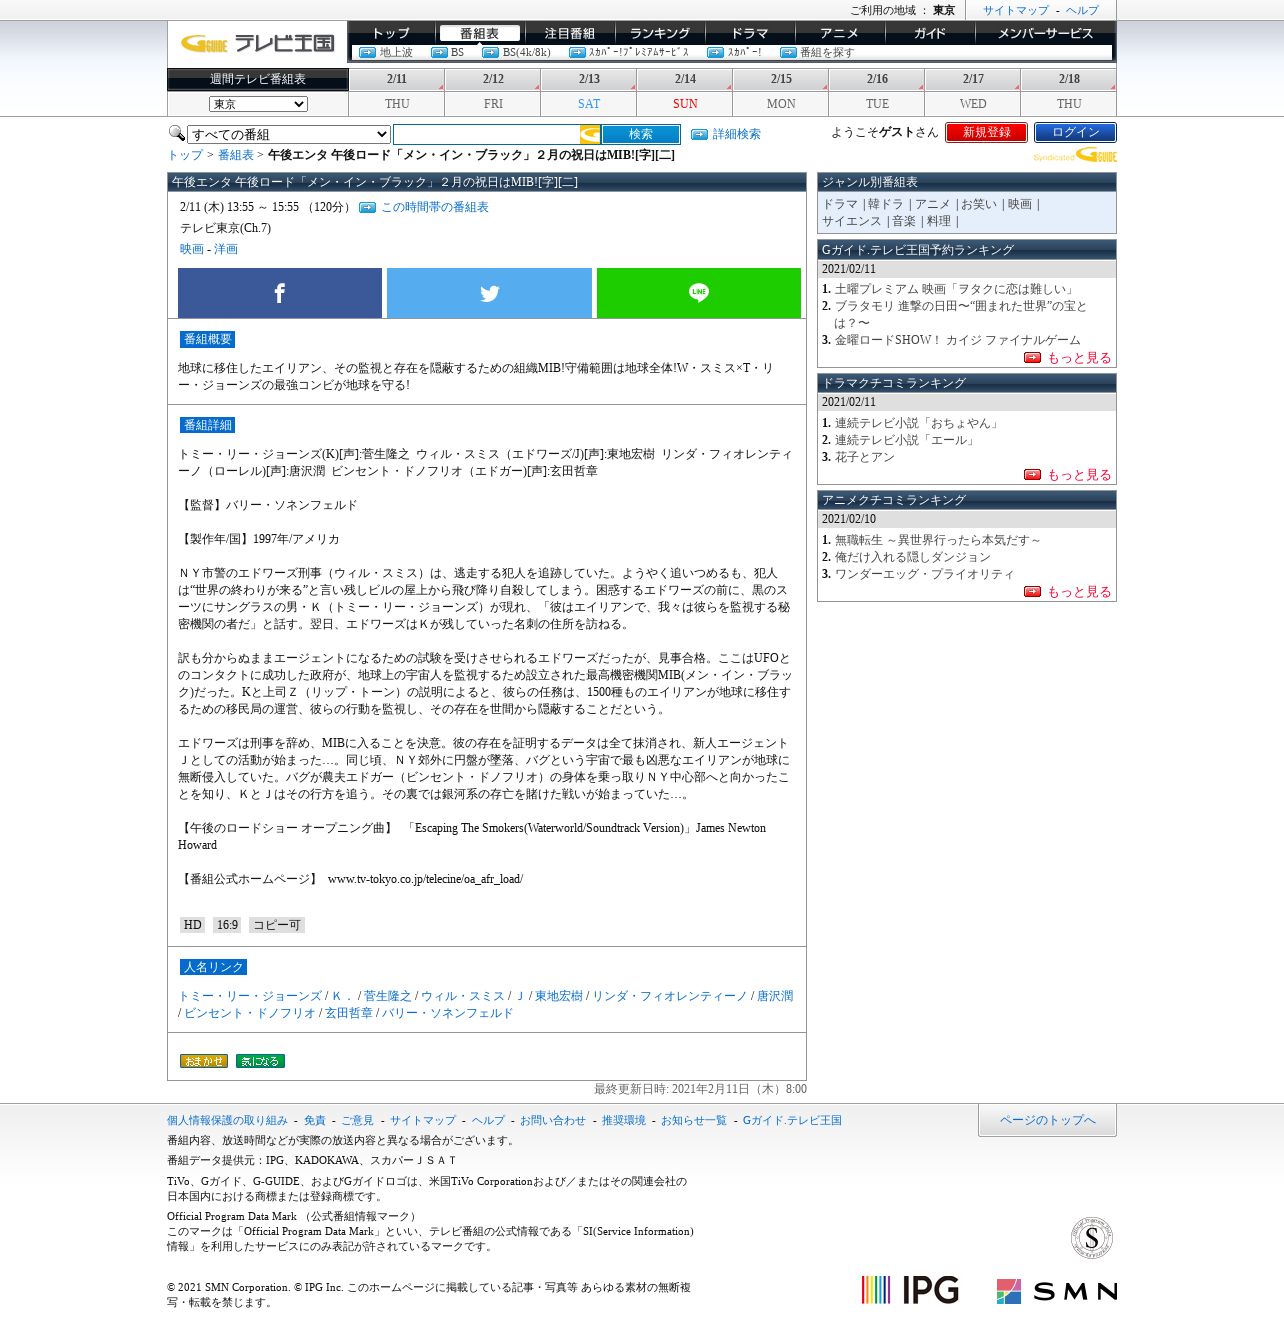
Task: Select the 2/17 WED date tab
Action: click(973, 91)
